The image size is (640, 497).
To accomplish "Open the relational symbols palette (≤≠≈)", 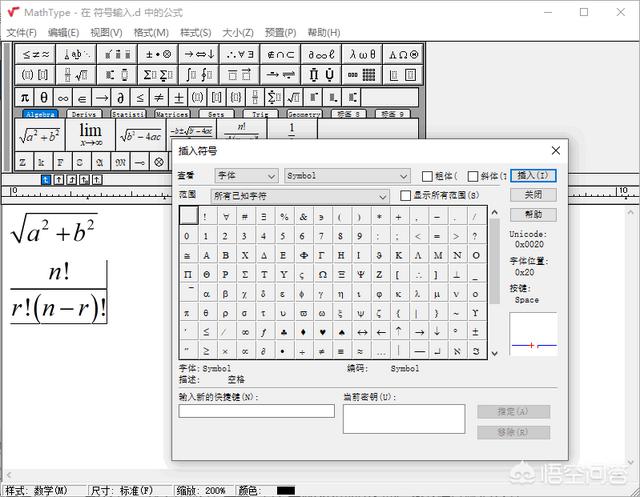I will pos(36,54).
